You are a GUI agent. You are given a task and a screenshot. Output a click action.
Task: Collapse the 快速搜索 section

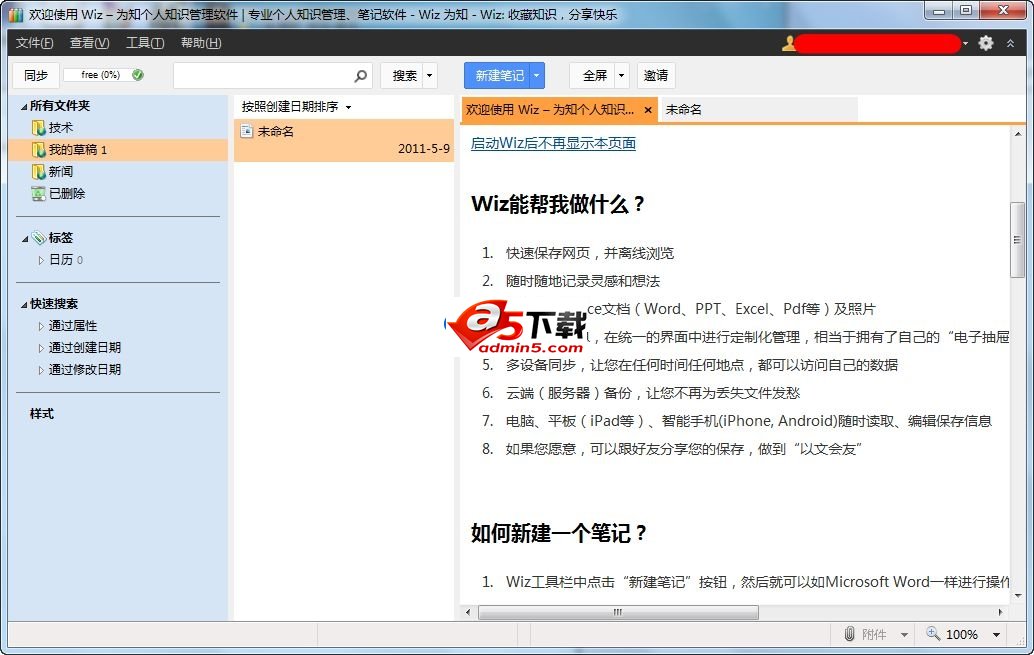(x=24, y=305)
